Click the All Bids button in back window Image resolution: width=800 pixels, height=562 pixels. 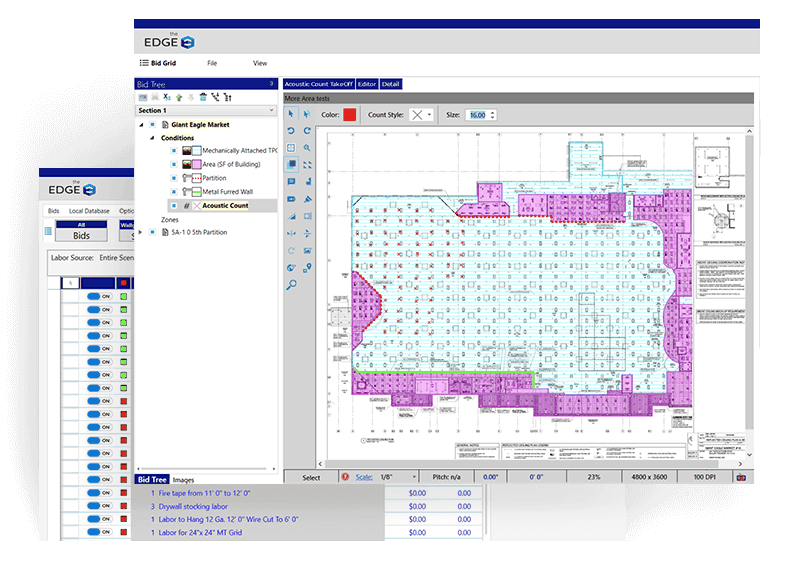tap(81, 231)
